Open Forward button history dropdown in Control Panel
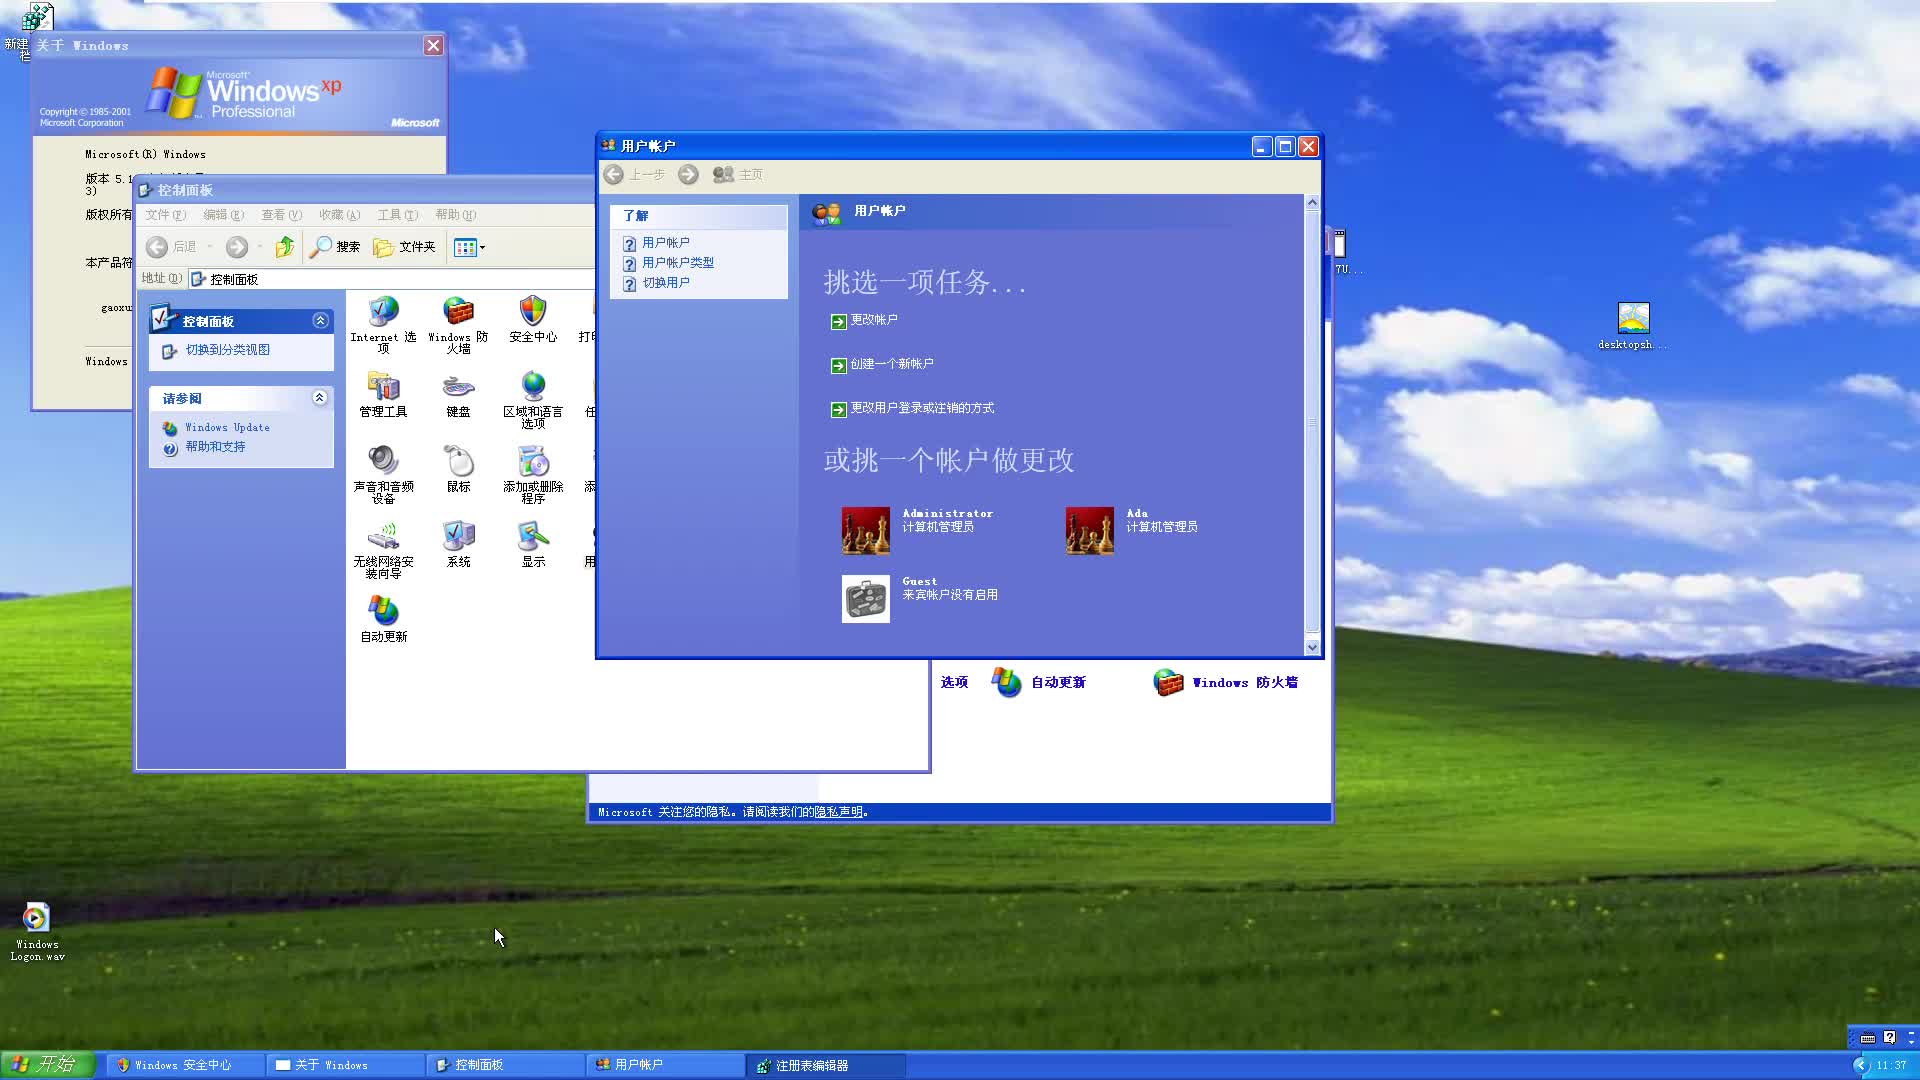This screenshot has height=1080, width=1920. pos(260,247)
